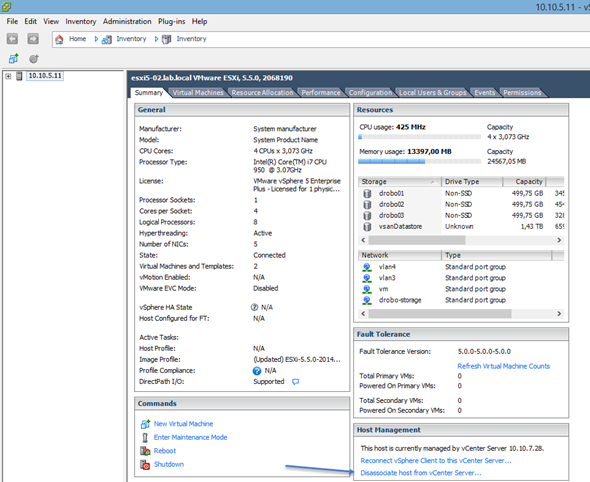590x482 pixels.
Task: Switch to the Virtual Machines tab
Action: pyautogui.click(x=198, y=93)
